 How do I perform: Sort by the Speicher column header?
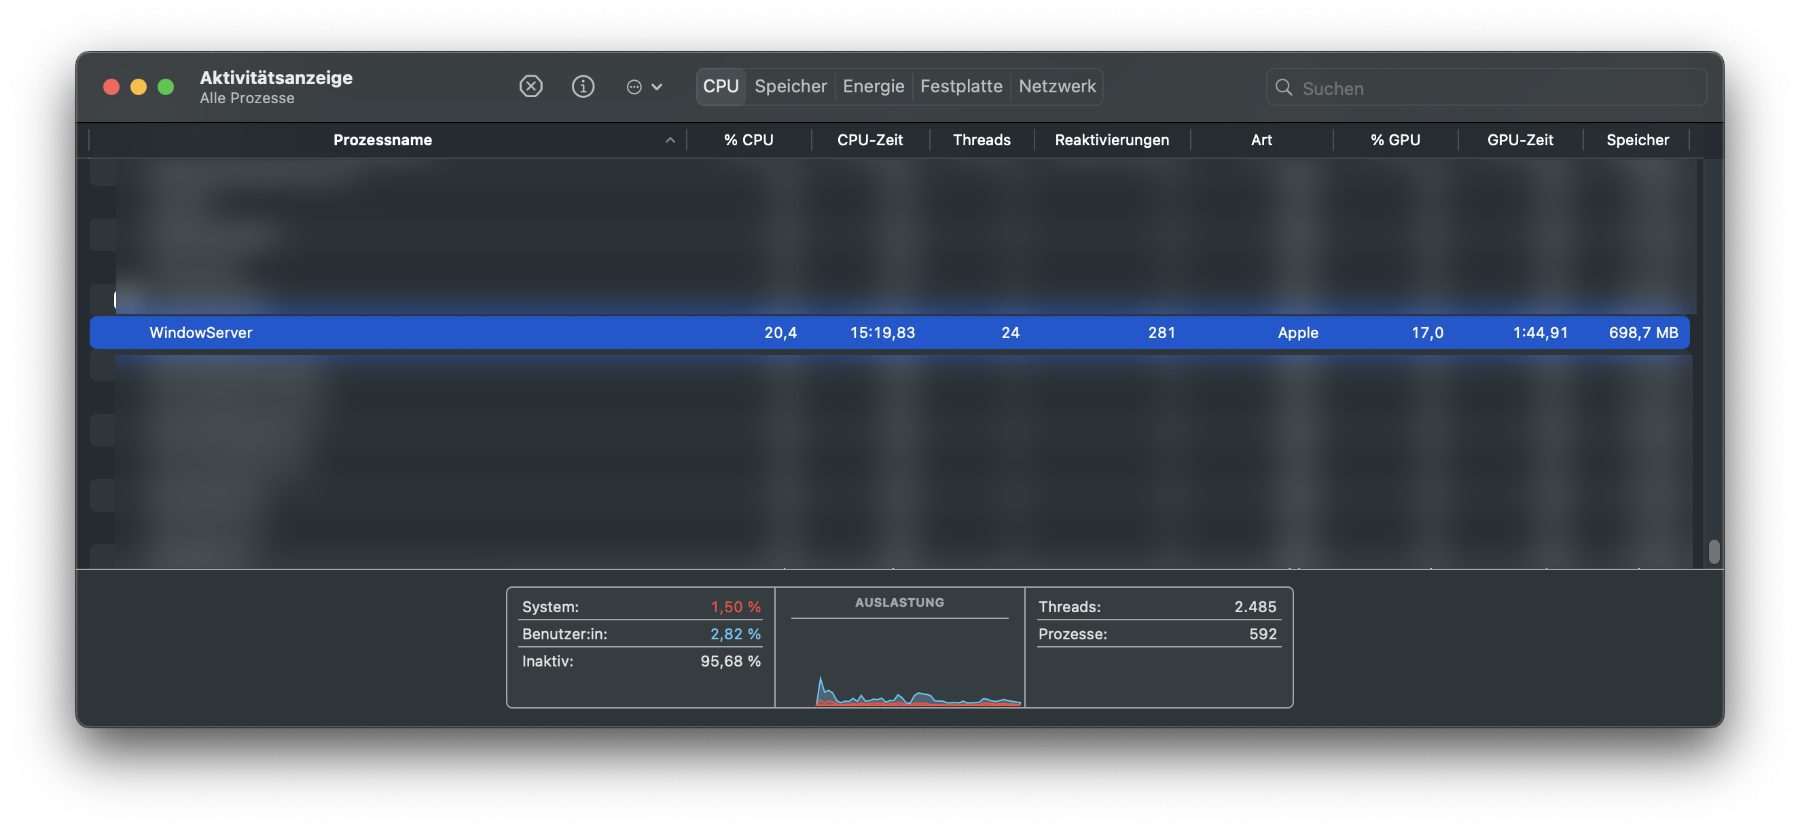[x=1637, y=140]
